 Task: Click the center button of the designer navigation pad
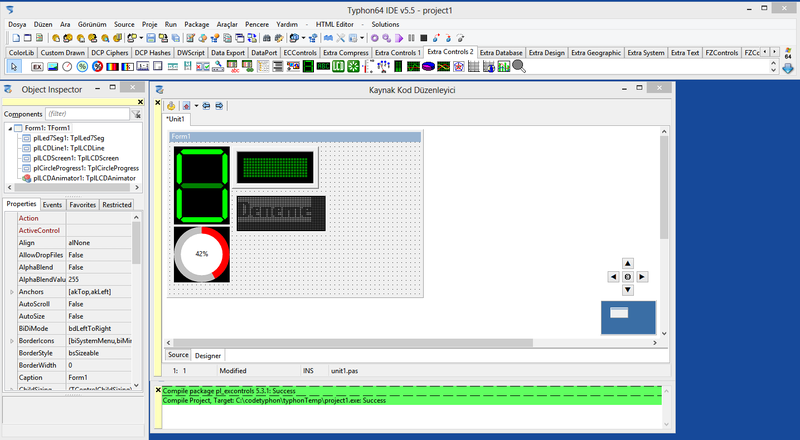point(628,277)
